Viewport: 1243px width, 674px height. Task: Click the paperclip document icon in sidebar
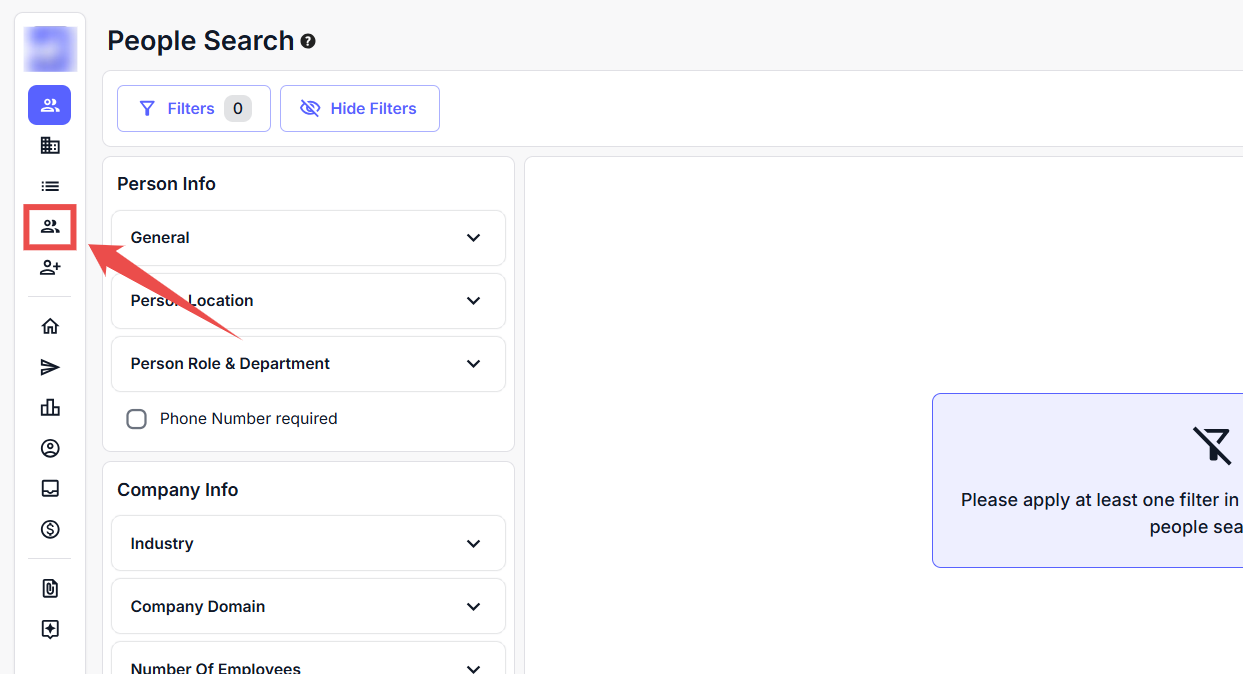[x=50, y=589]
